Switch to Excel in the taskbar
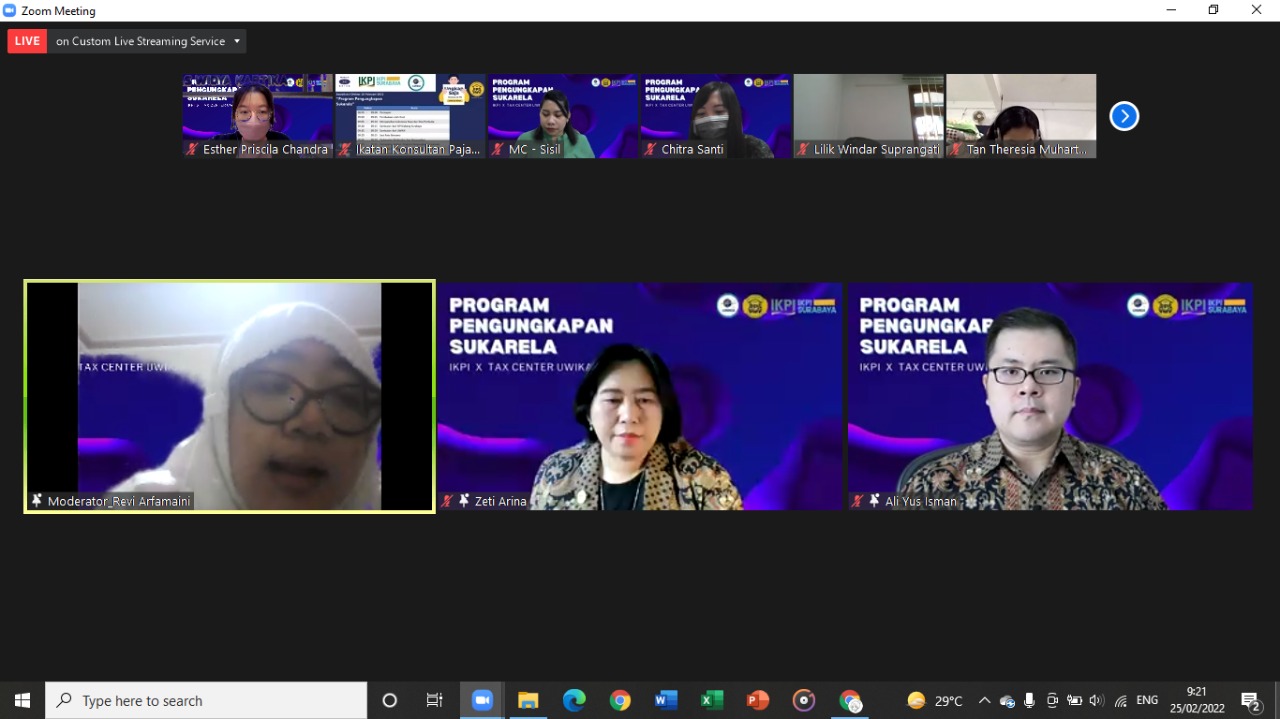1280x719 pixels. pyautogui.click(x=712, y=700)
